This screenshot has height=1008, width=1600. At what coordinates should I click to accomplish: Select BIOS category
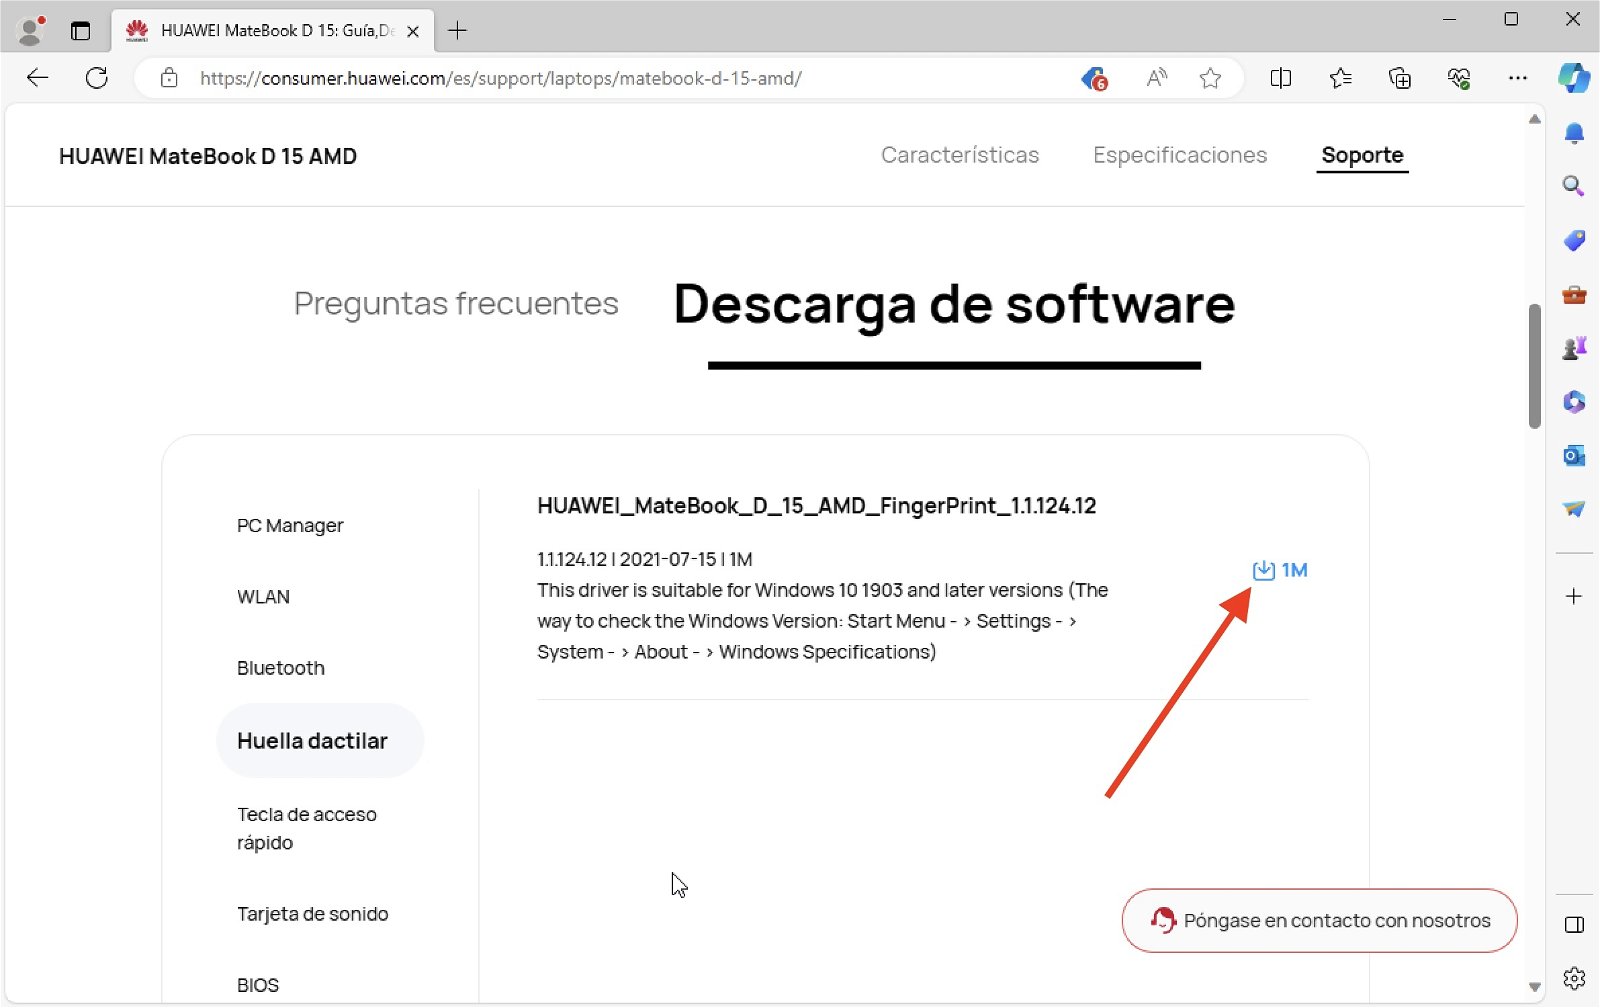click(x=258, y=985)
